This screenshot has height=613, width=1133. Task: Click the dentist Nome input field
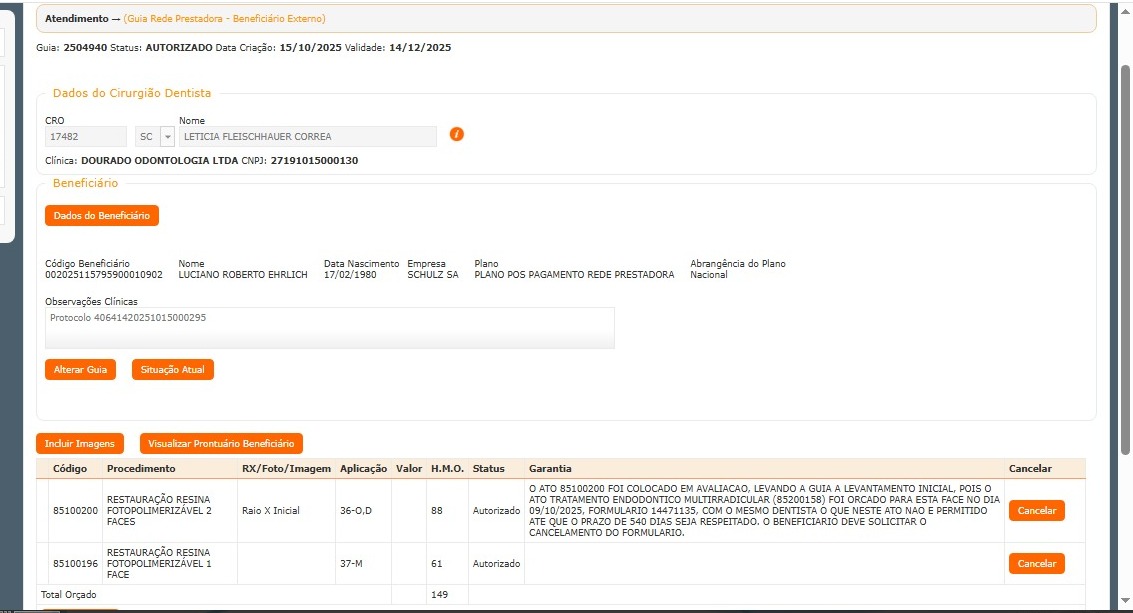click(307, 137)
